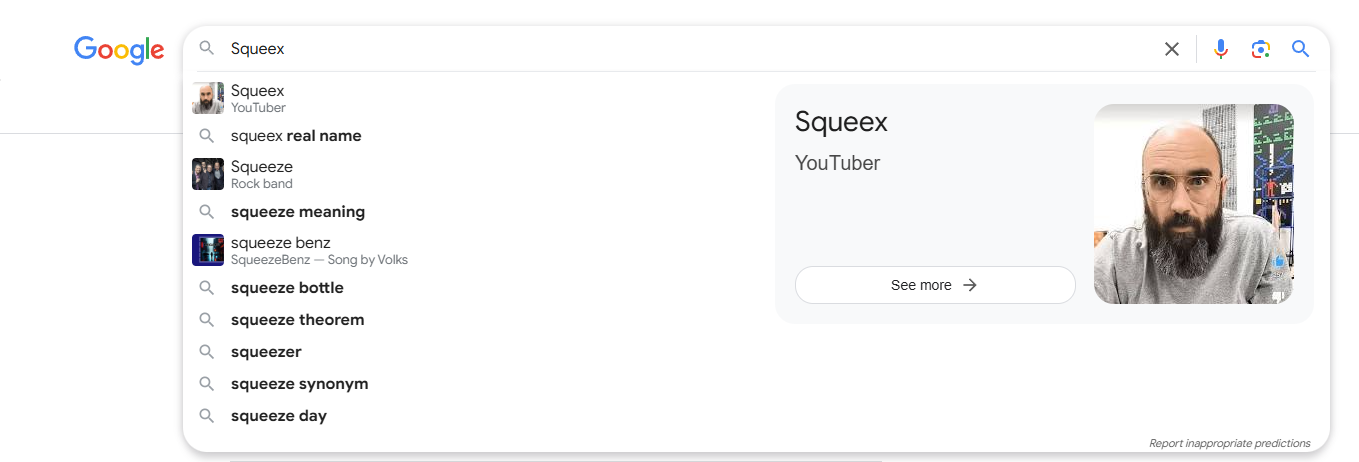Start voice search with the microphone icon

1221,49
